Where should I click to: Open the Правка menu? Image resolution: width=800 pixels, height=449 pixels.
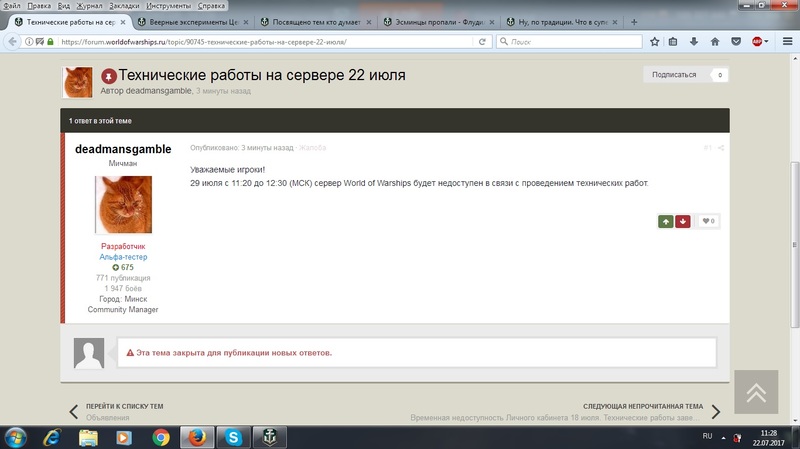pos(39,6)
